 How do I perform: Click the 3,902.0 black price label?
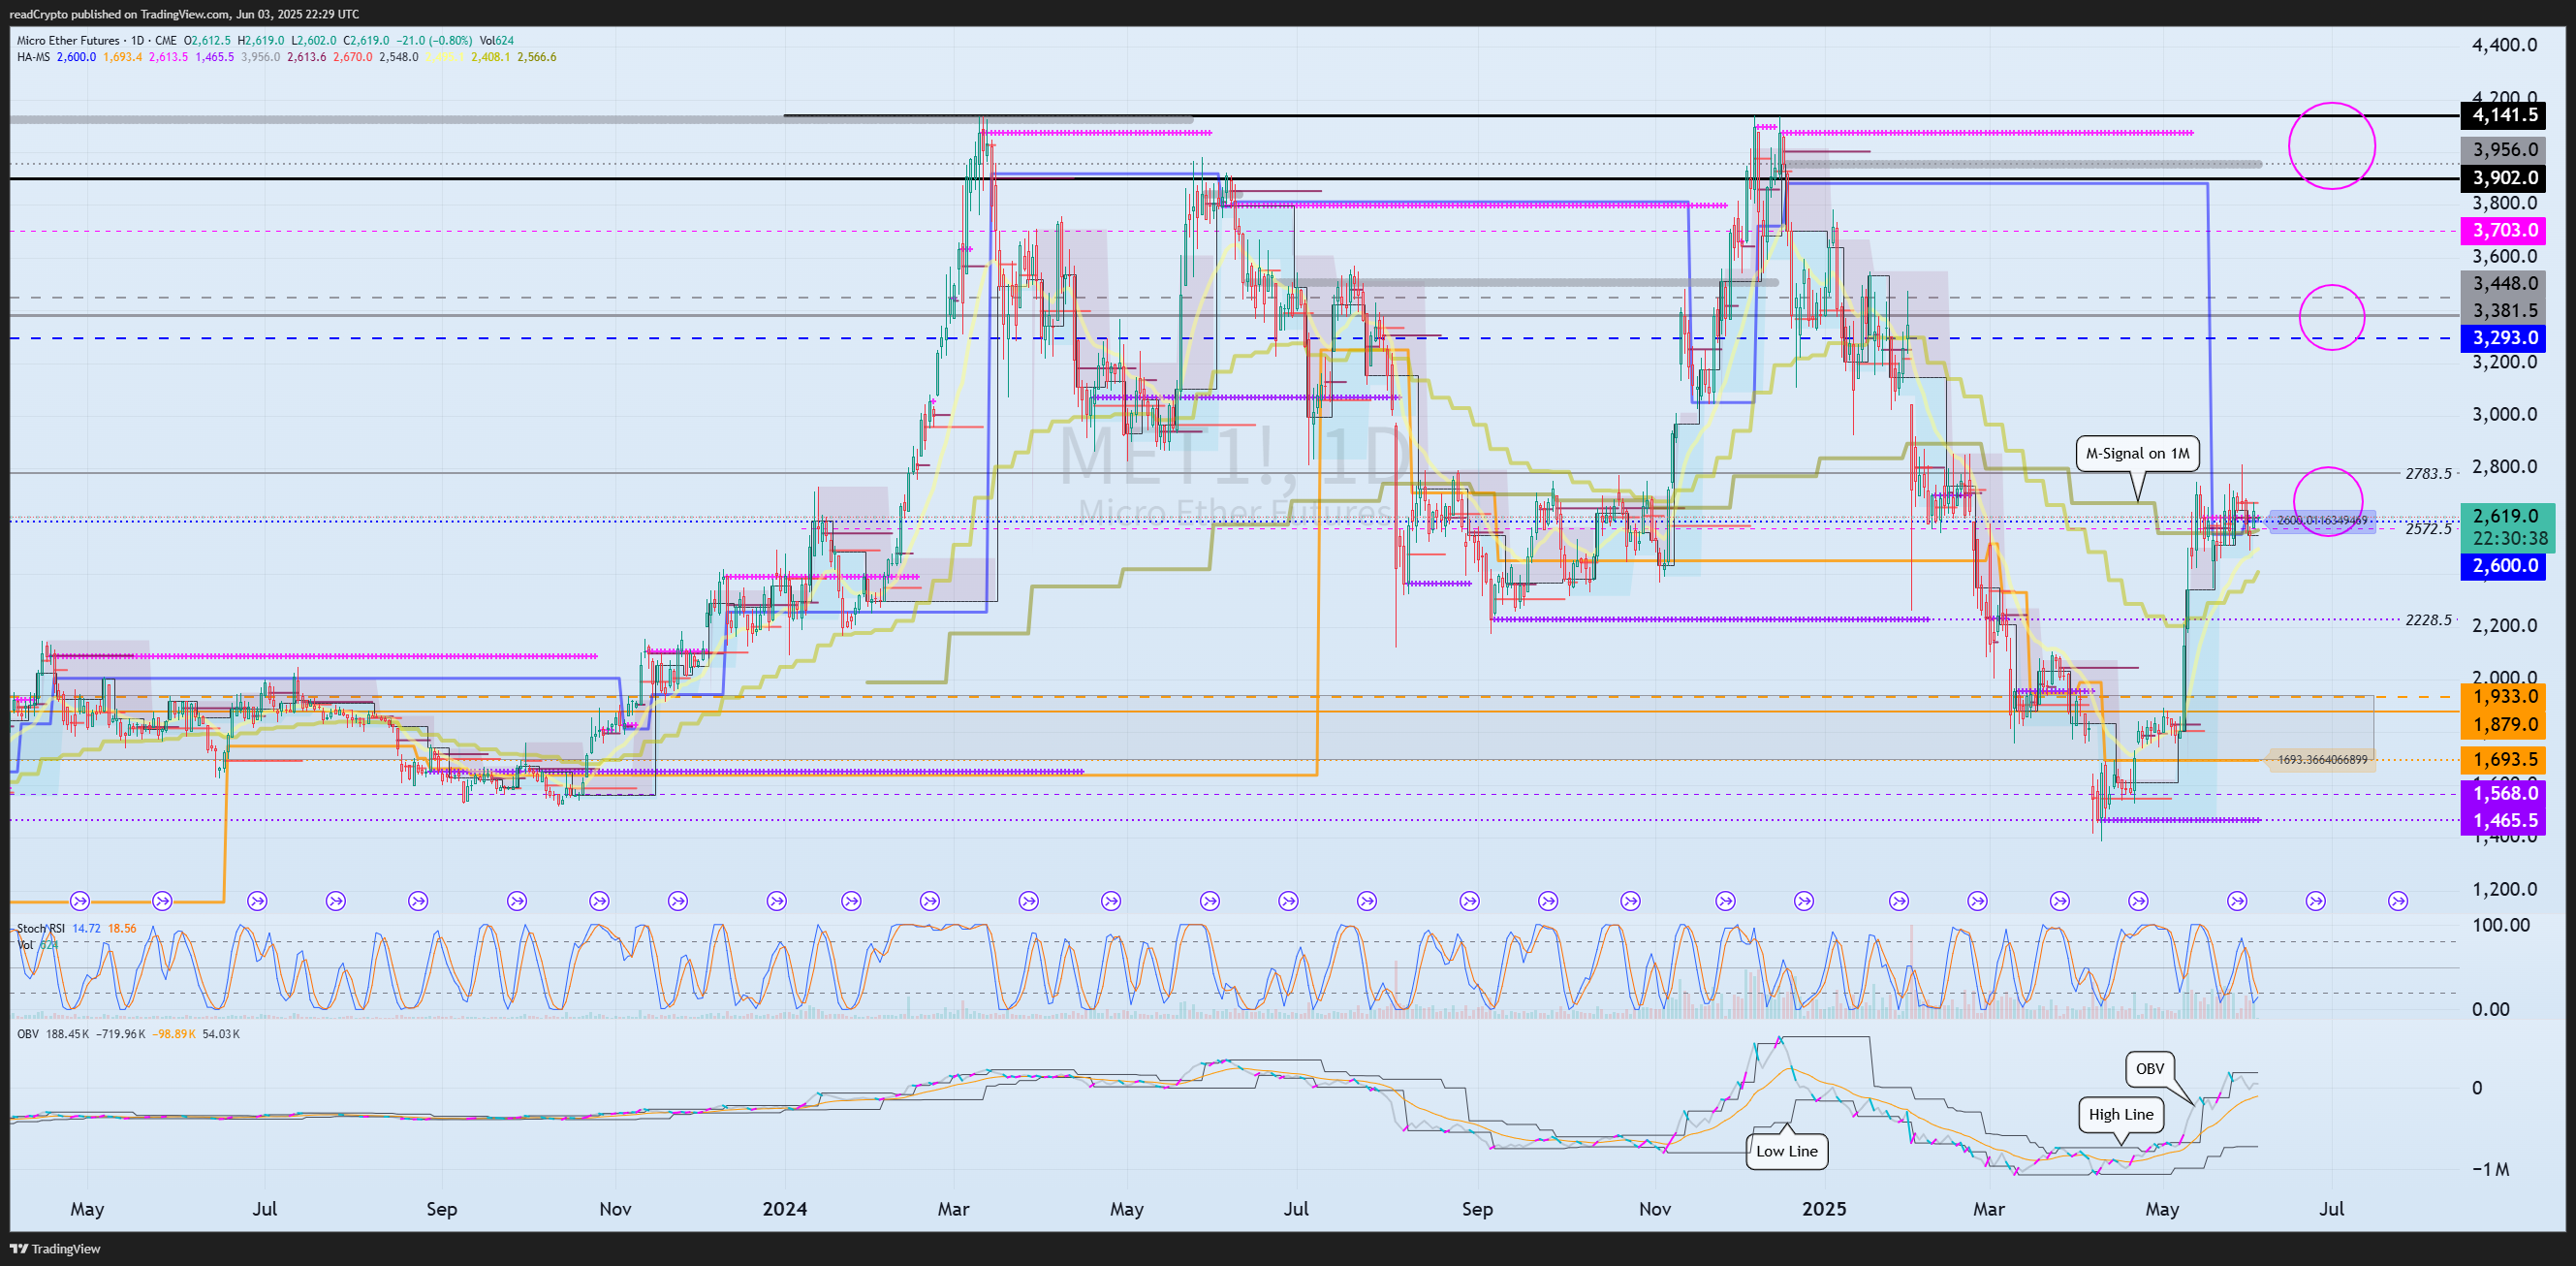(2504, 178)
